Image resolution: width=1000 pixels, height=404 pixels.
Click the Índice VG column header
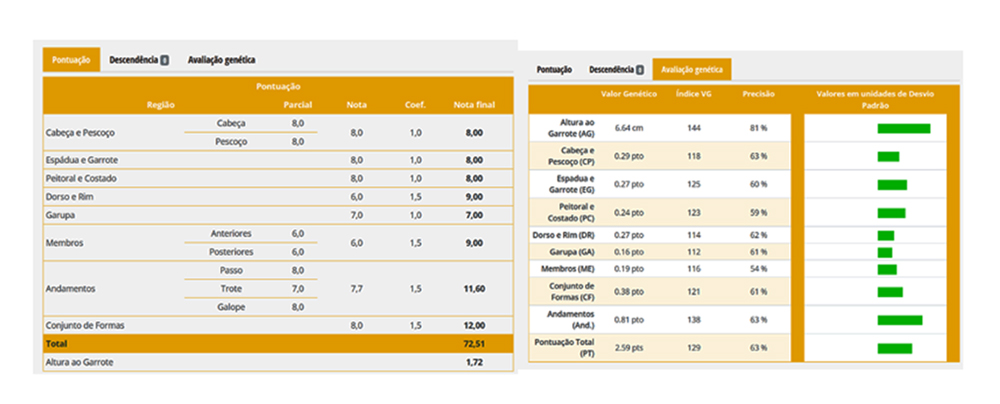click(693, 93)
